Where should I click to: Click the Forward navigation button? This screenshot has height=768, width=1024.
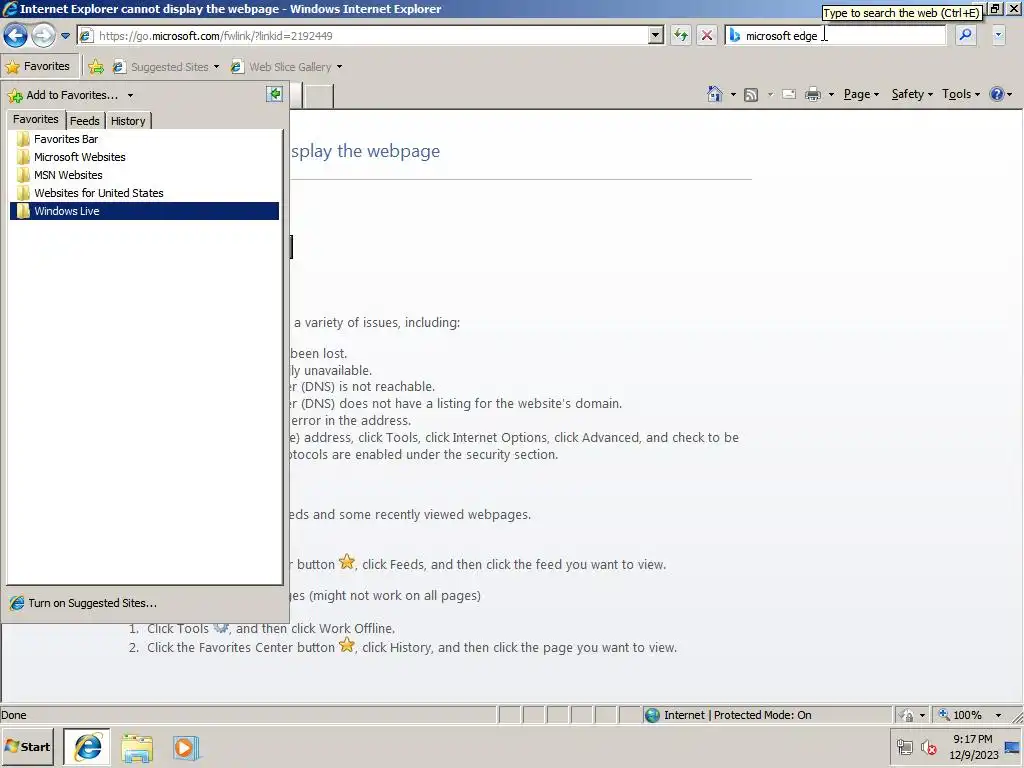[43, 35]
